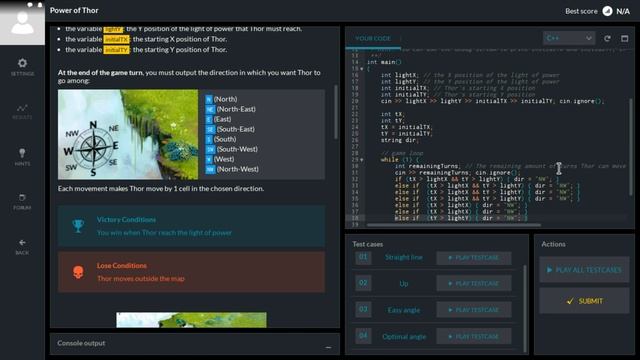Viewport: 640px width, 360px height.
Task: Click the Actions panel heading
Action: 553,244
